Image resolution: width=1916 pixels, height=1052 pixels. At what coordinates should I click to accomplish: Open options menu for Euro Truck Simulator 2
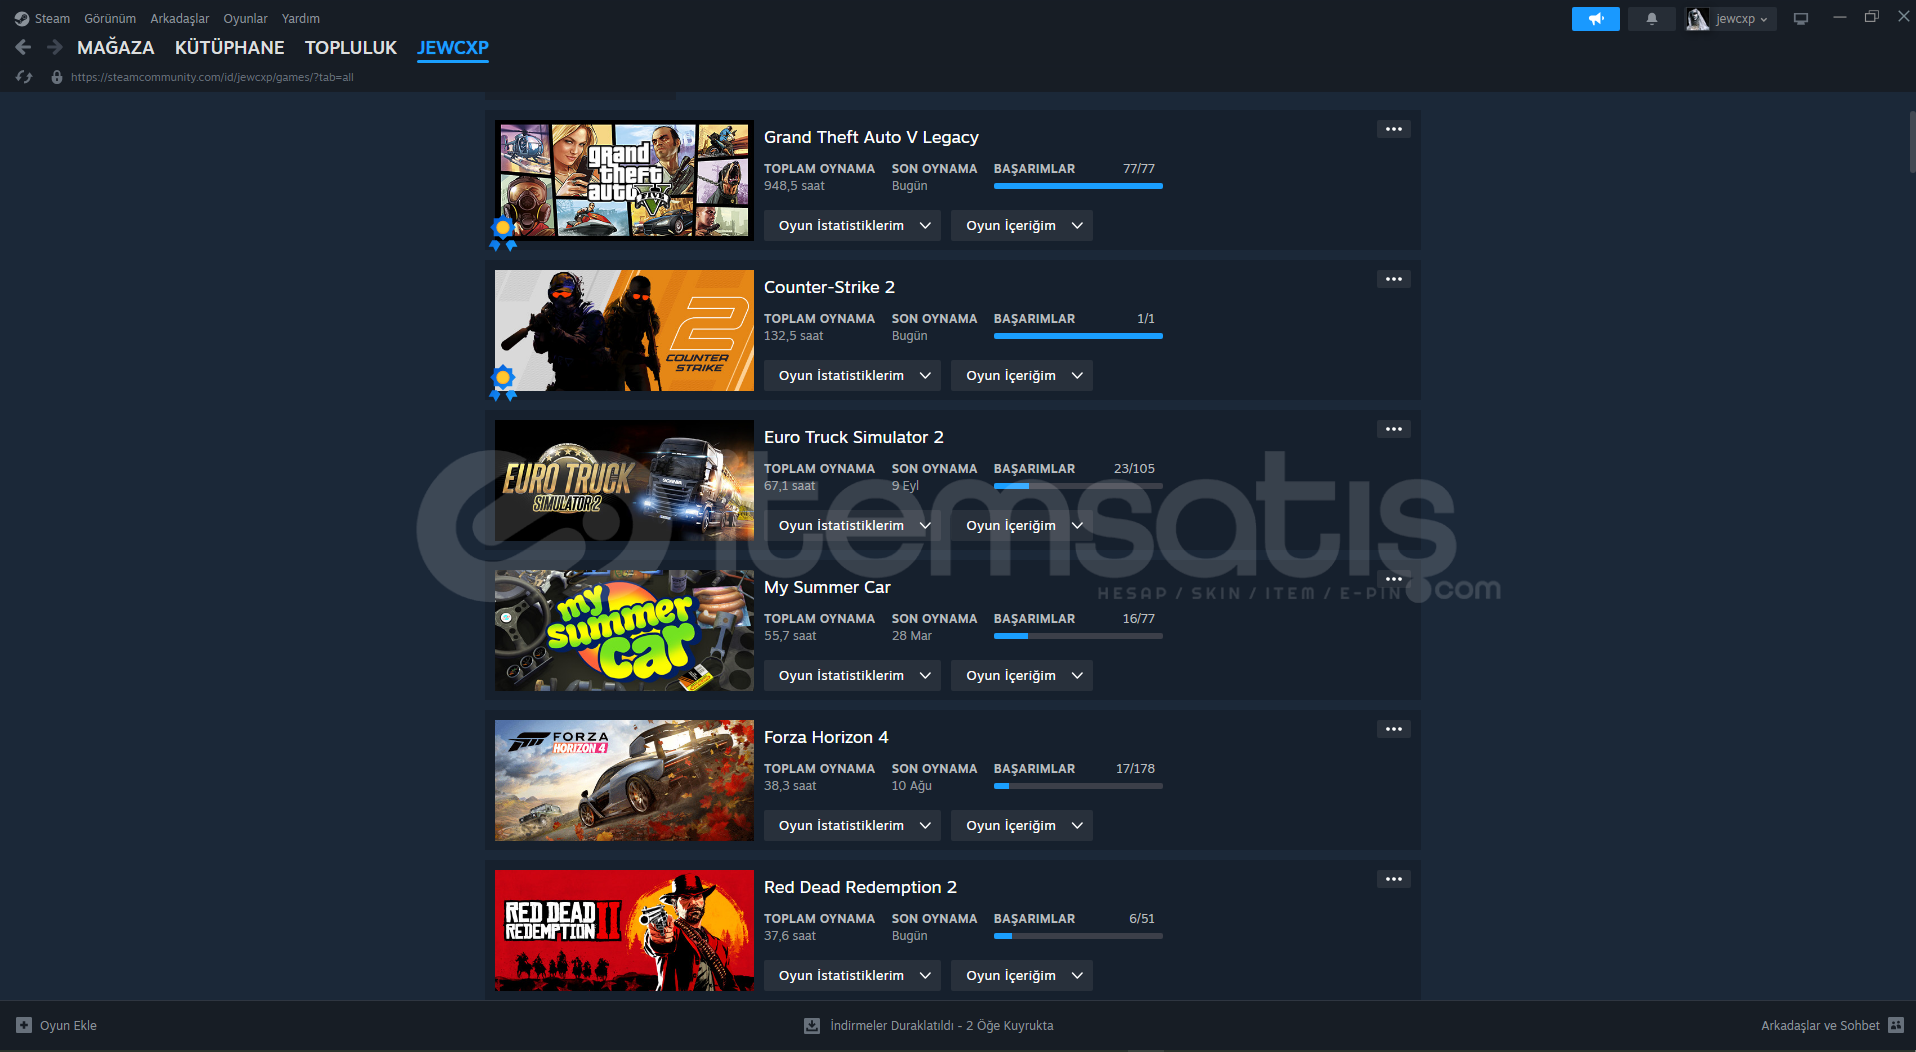click(x=1394, y=429)
